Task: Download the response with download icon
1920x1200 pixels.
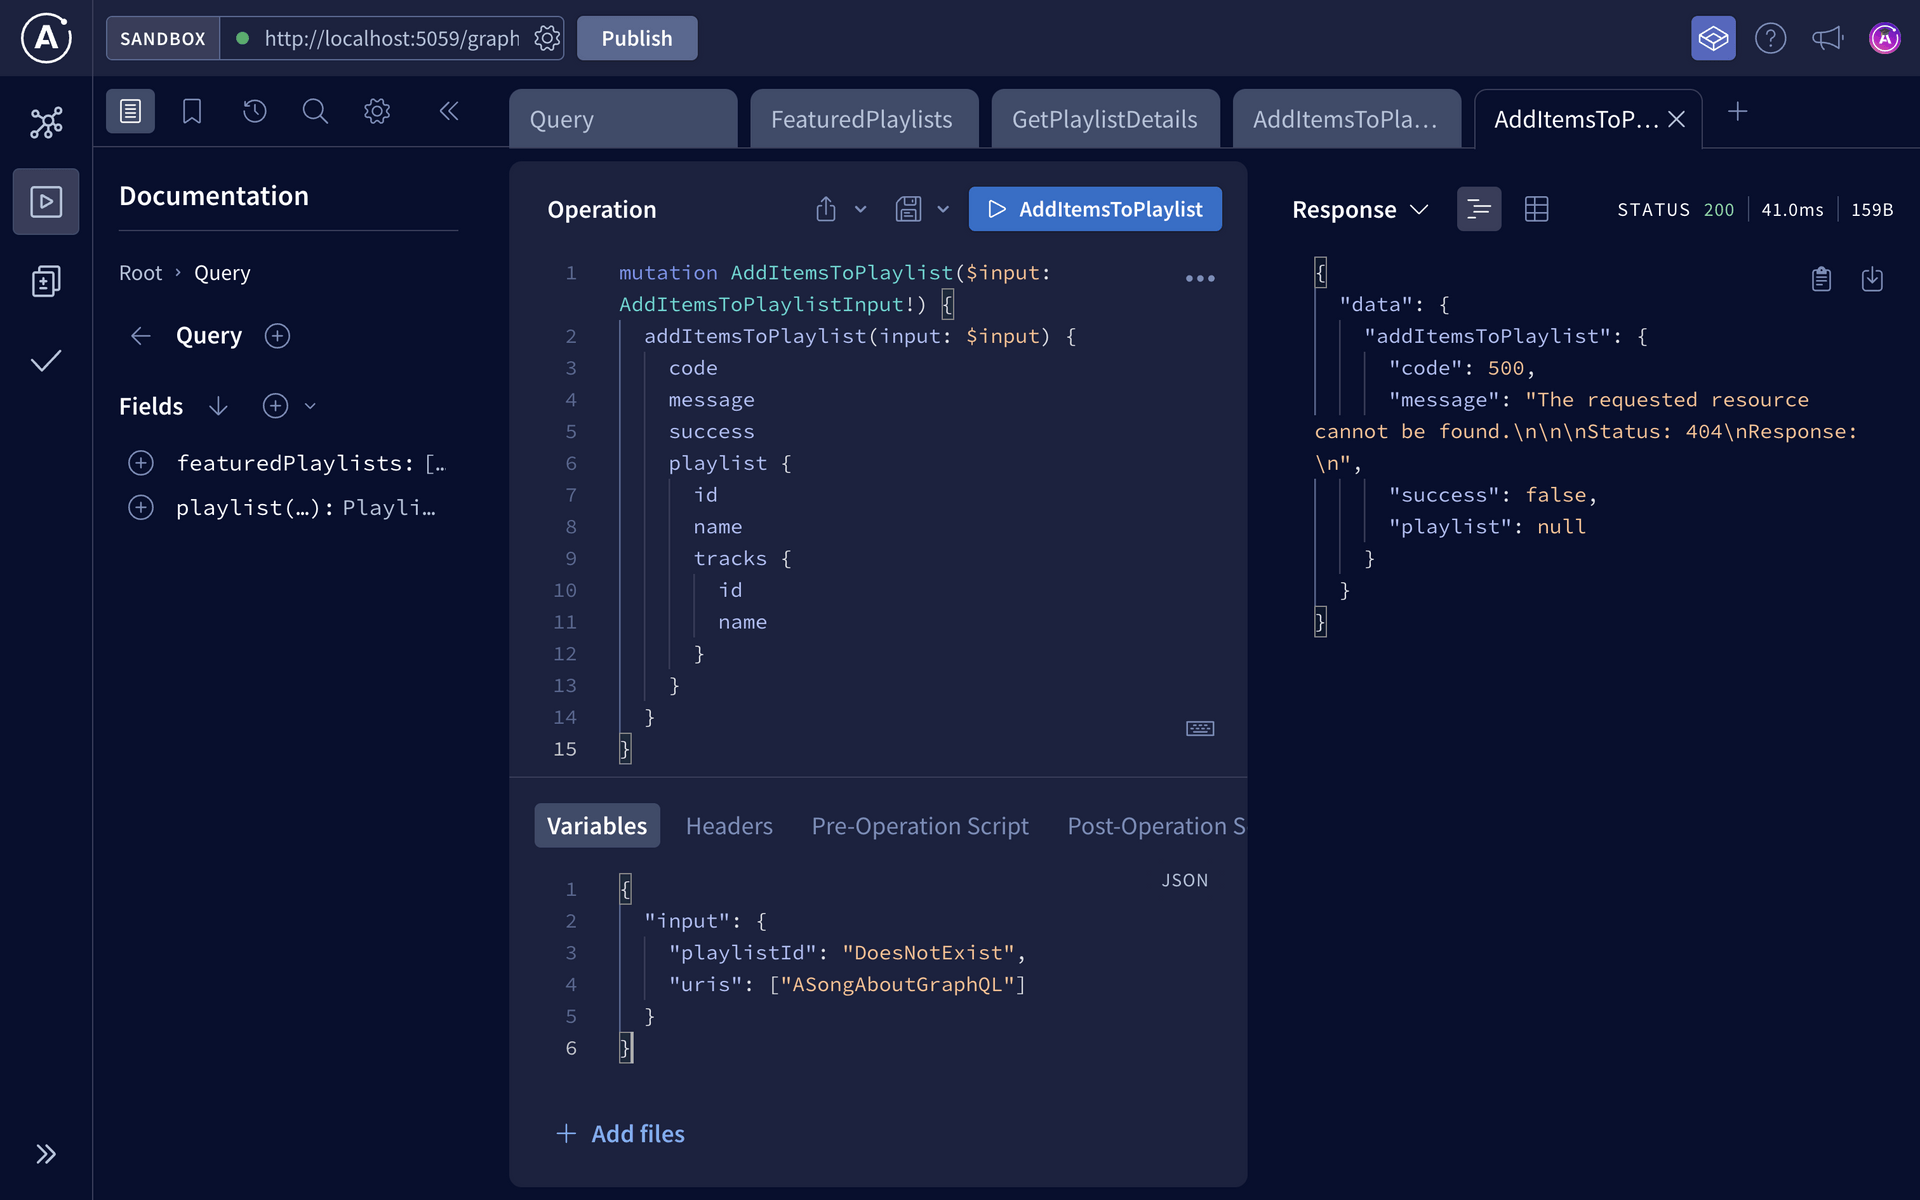Action: pos(1872,279)
